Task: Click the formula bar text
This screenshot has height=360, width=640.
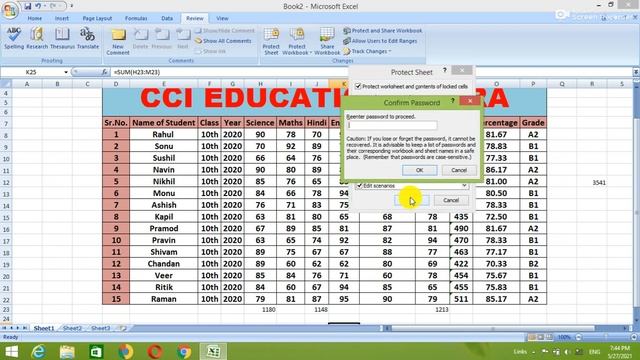Action: click(137, 72)
